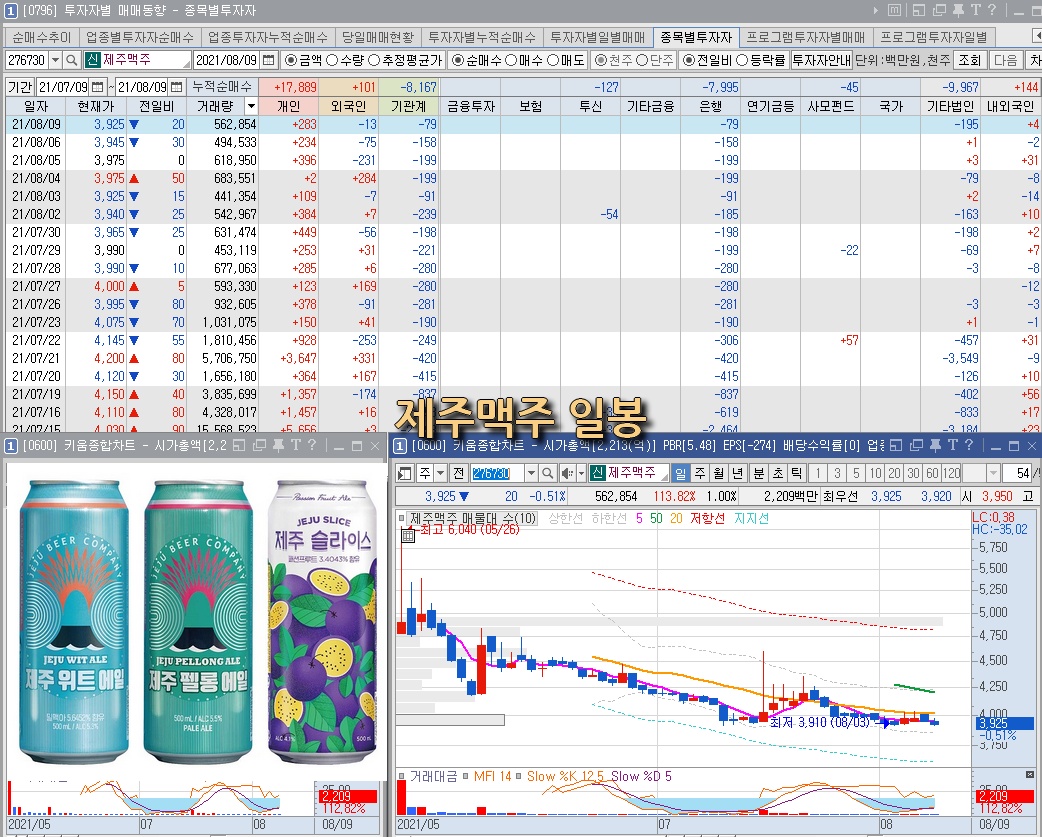
Task: Open the minute interval dropdown after 120
Action: [x=993, y=473]
